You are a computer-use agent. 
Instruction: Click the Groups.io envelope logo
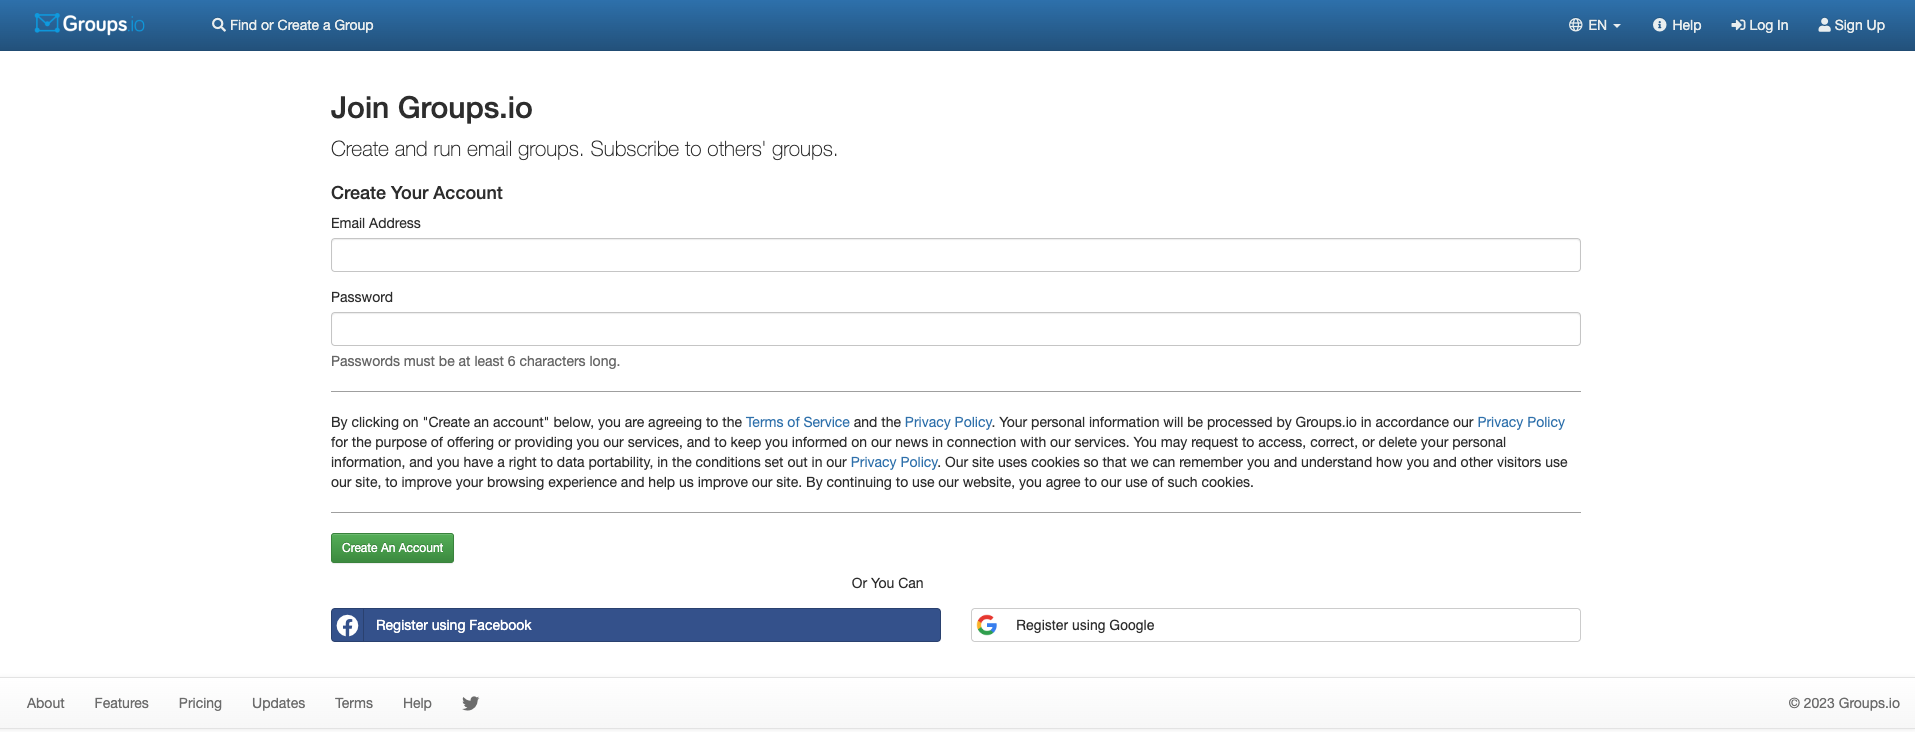coord(90,24)
